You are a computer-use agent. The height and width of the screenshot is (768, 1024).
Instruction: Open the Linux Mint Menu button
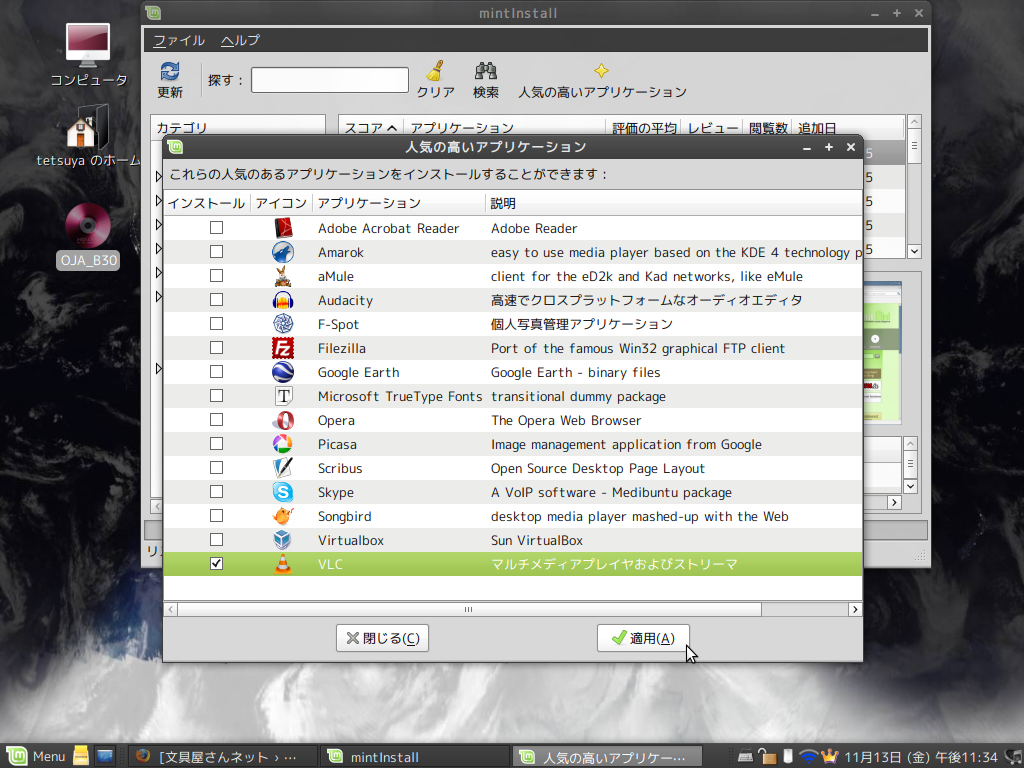36,756
